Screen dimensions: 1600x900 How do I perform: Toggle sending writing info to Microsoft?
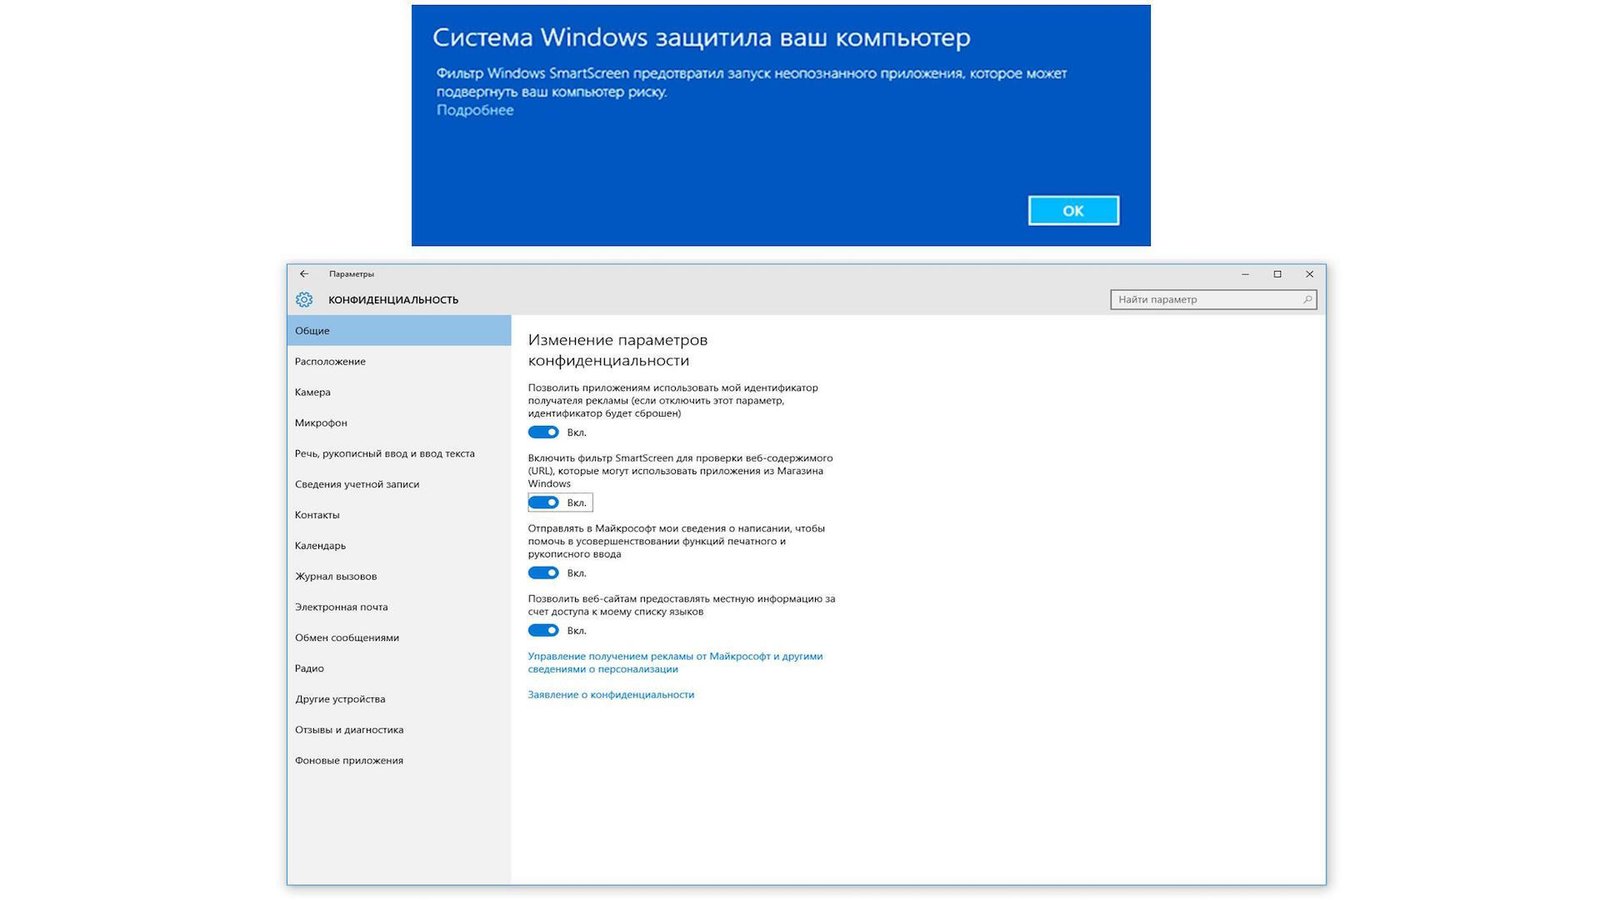[x=544, y=573]
